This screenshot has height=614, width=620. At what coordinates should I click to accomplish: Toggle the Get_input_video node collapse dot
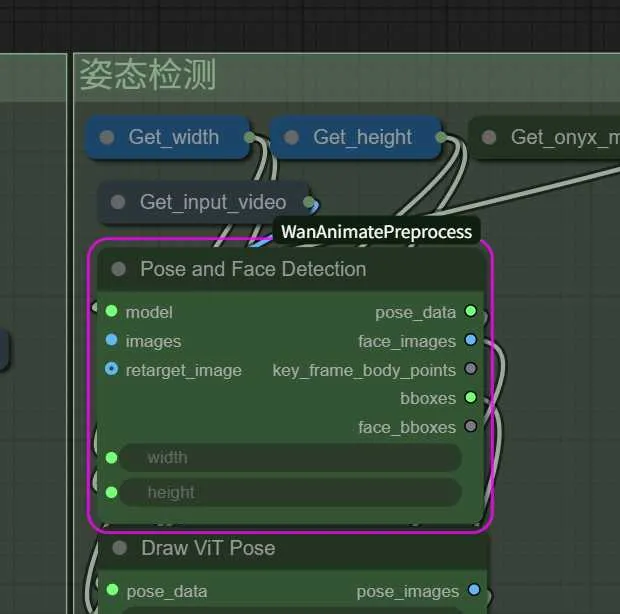pyautogui.click(x=118, y=202)
